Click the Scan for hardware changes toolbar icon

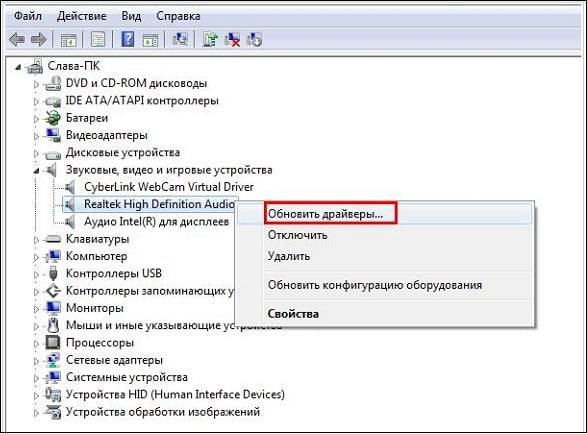click(x=180, y=39)
